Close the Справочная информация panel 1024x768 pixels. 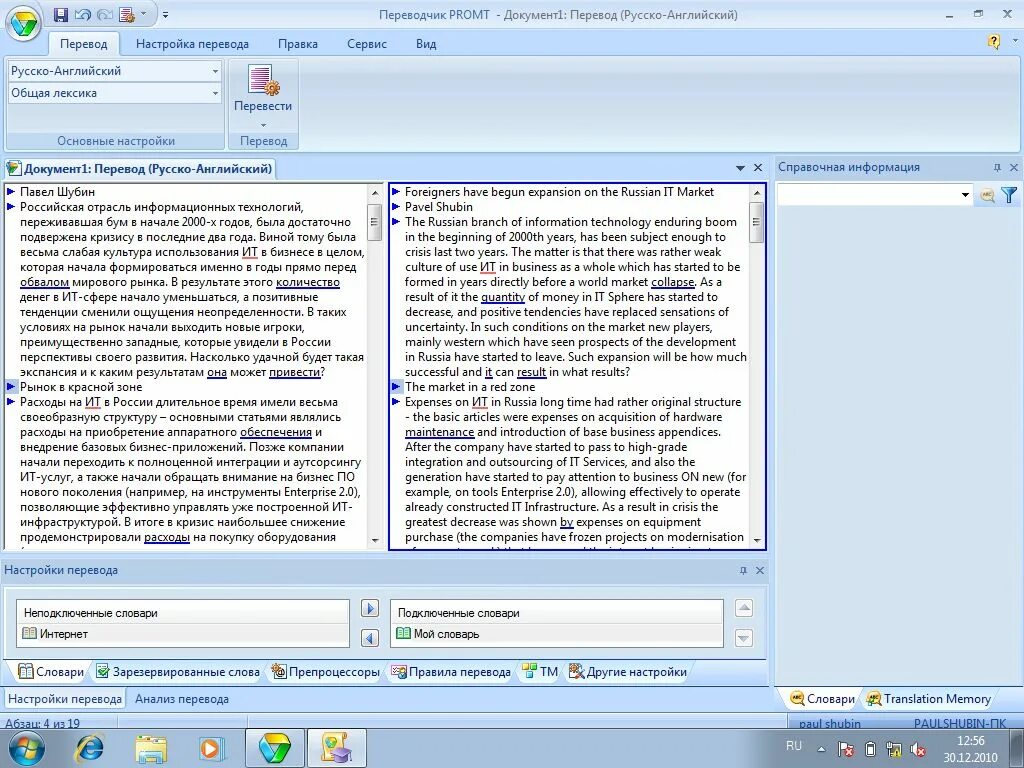coord(1014,167)
